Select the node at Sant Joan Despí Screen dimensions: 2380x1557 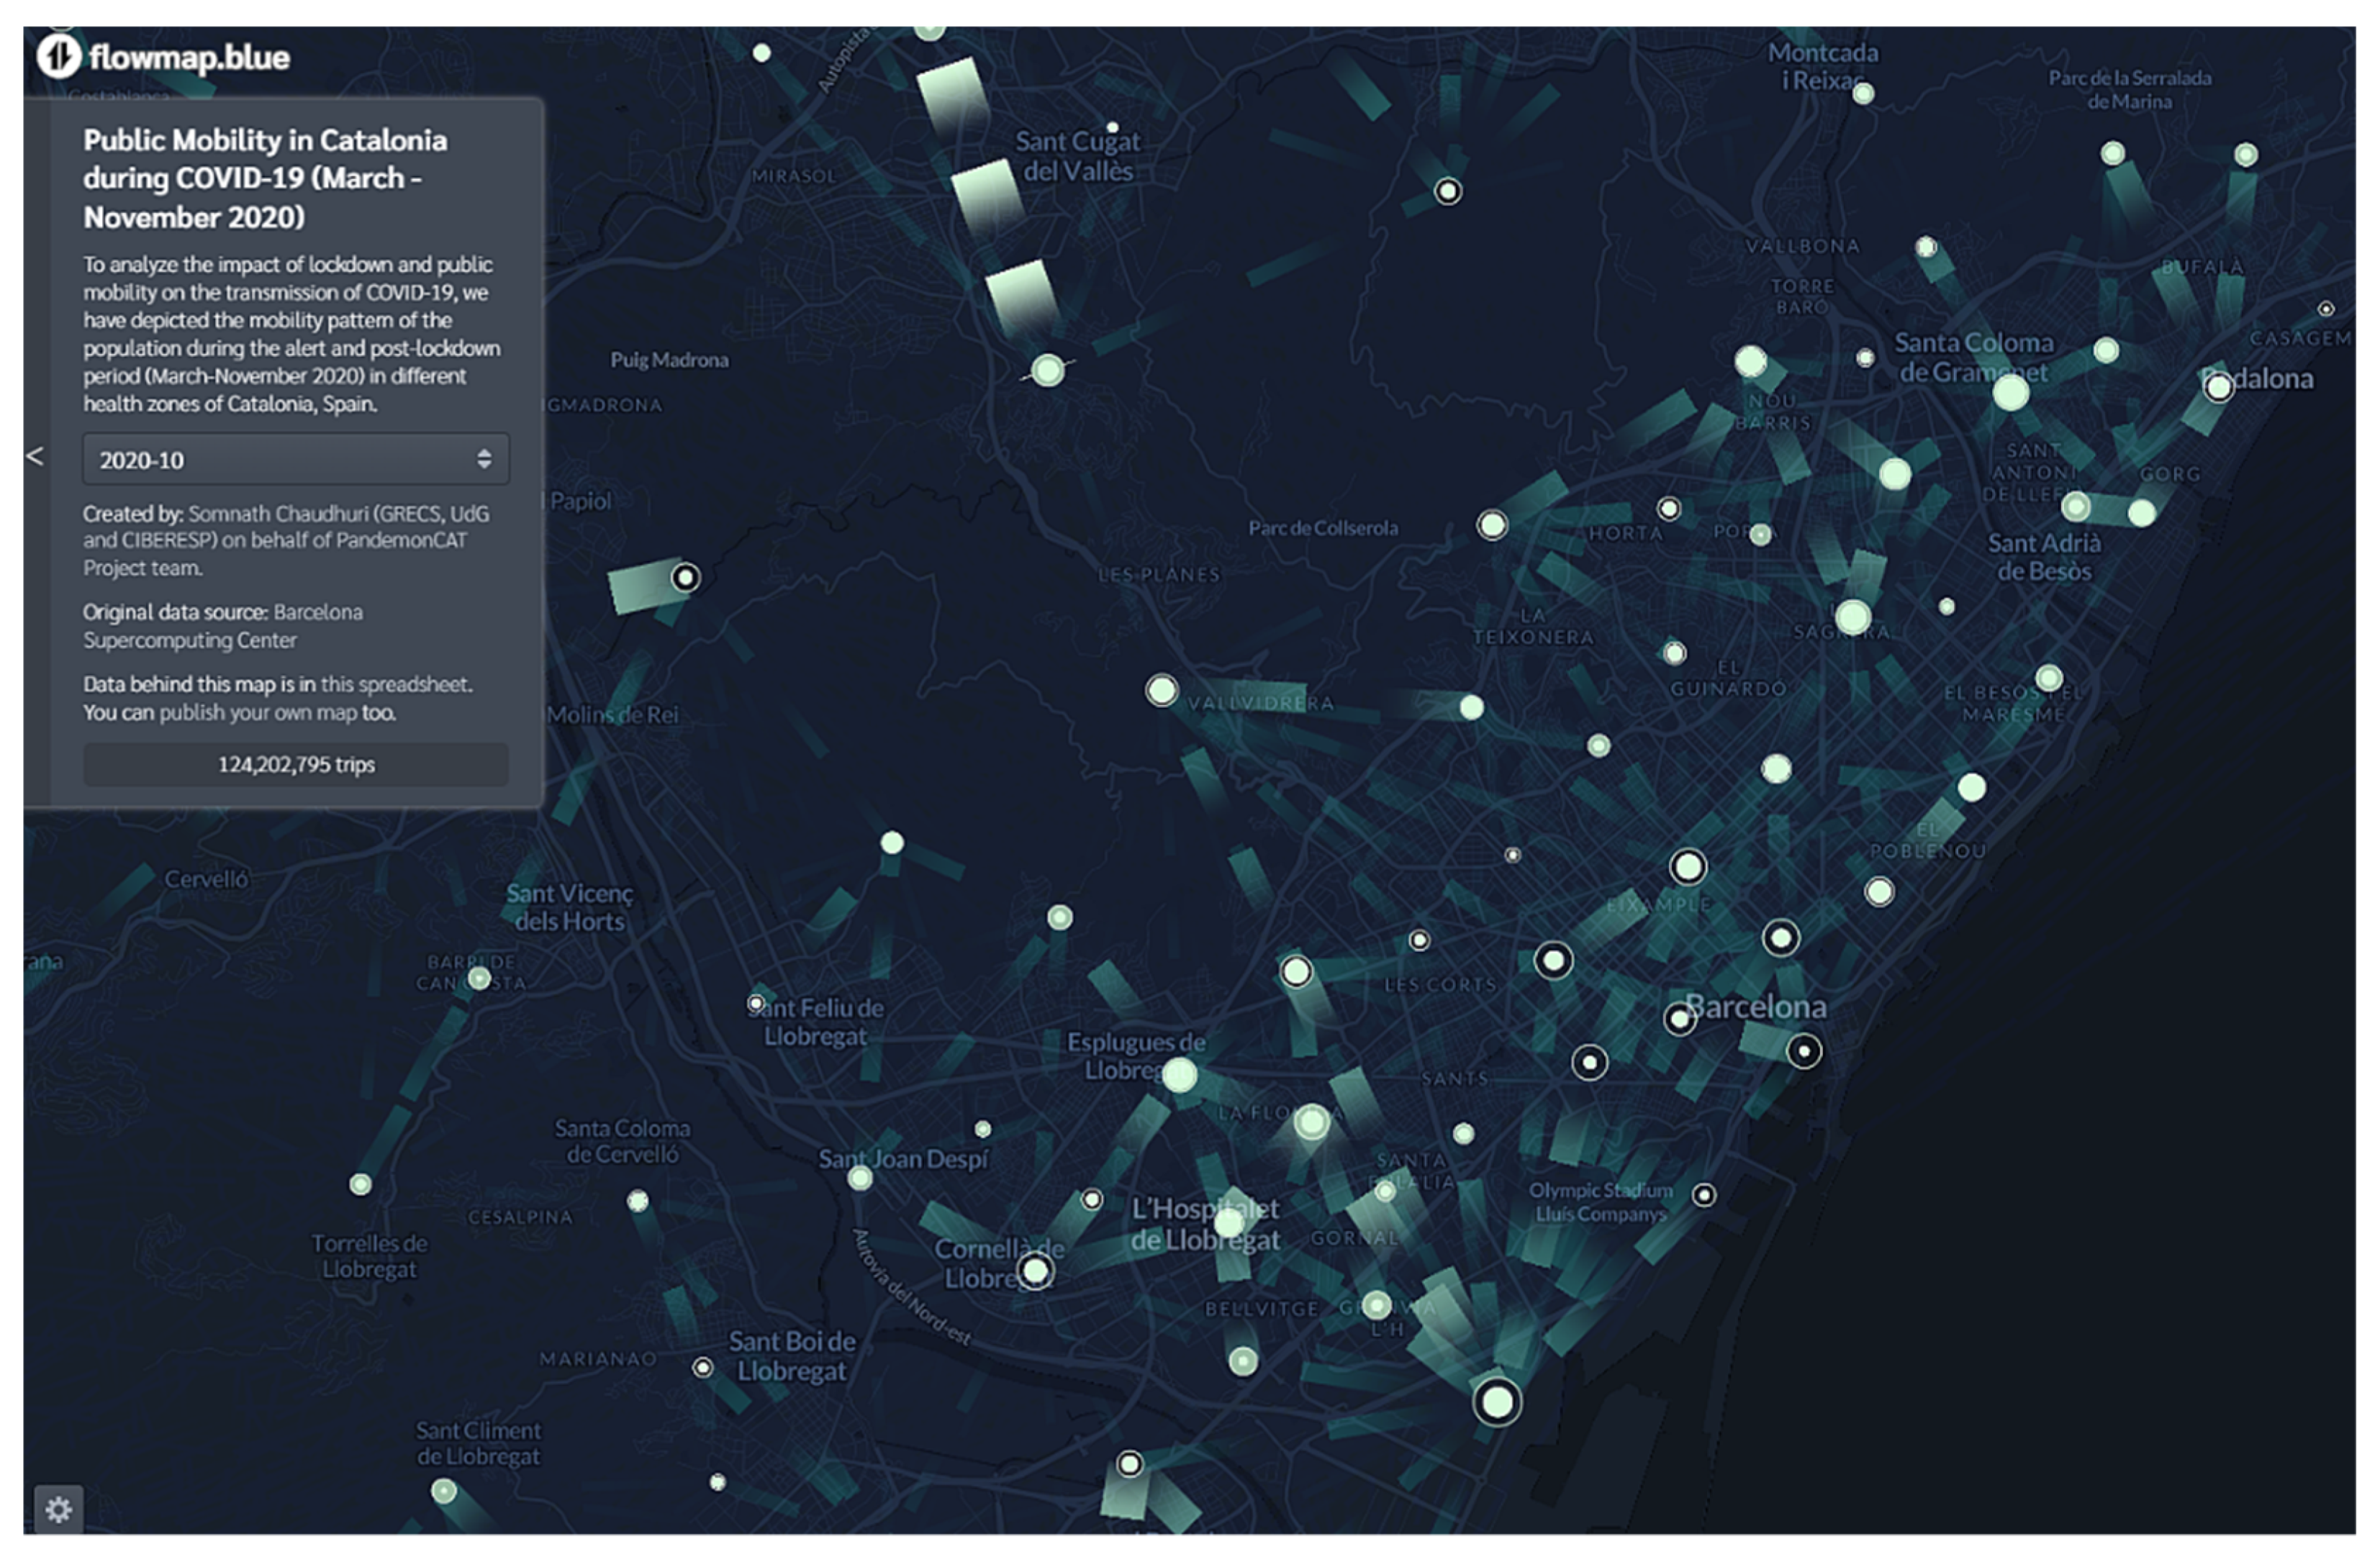[860, 1178]
